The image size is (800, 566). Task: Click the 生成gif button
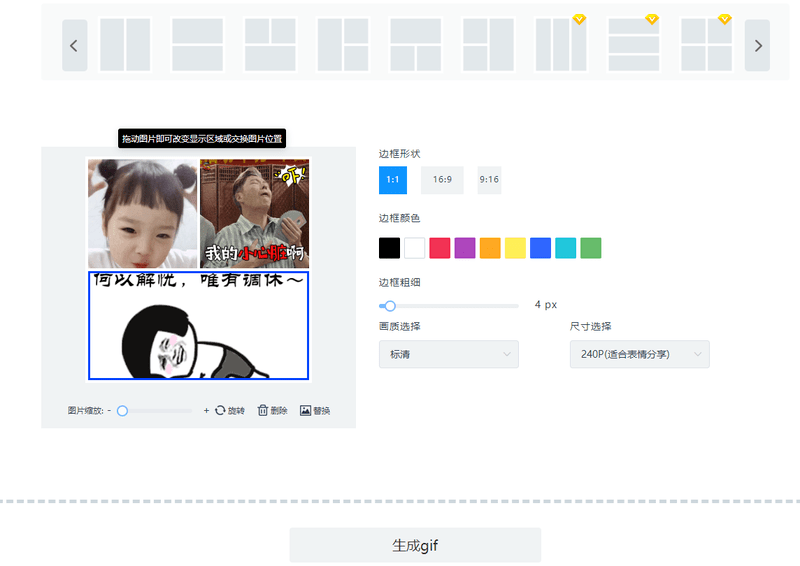[x=415, y=545]
